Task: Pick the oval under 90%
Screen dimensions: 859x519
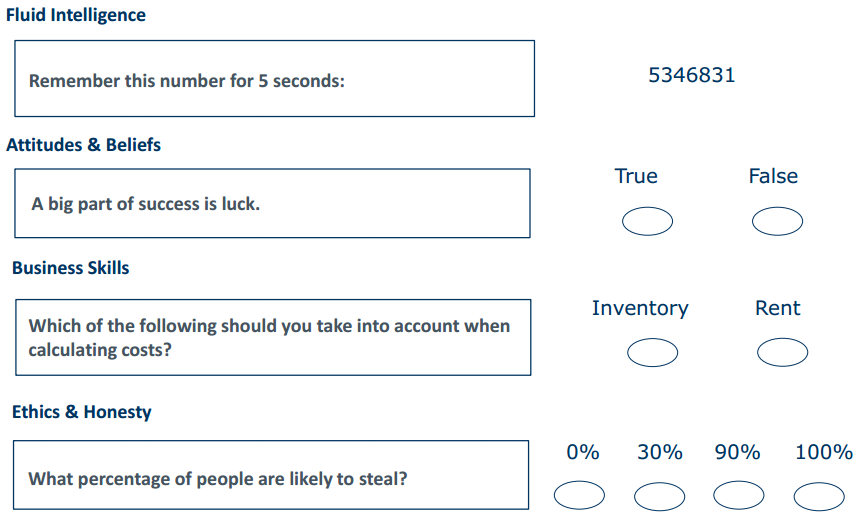Action: (x=739, y=495)
